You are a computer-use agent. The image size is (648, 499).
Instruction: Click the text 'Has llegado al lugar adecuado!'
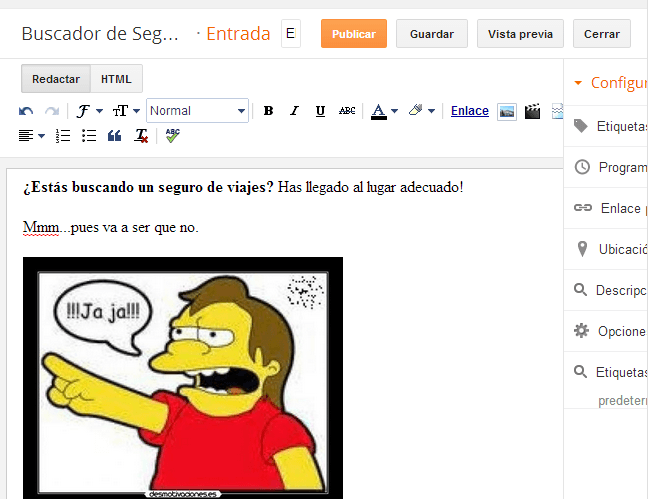tap(370, 187)
